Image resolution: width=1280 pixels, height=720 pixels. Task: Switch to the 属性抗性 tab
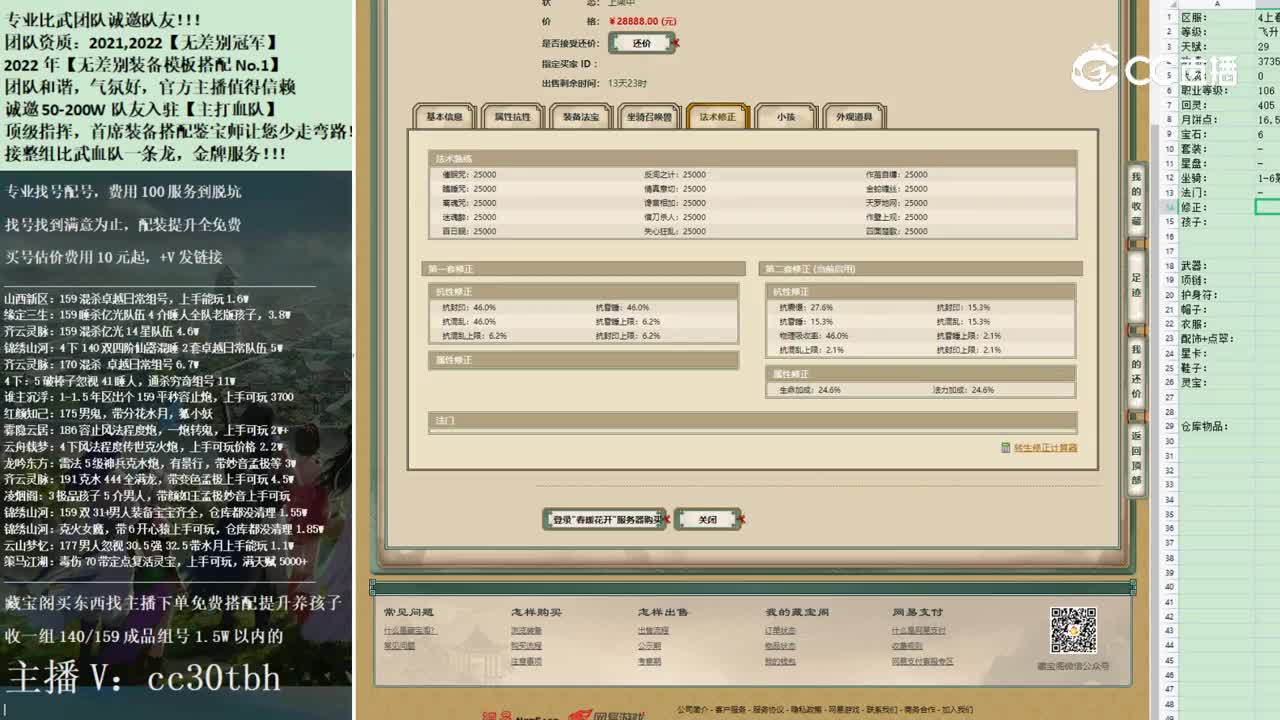[x=512, y=117]
